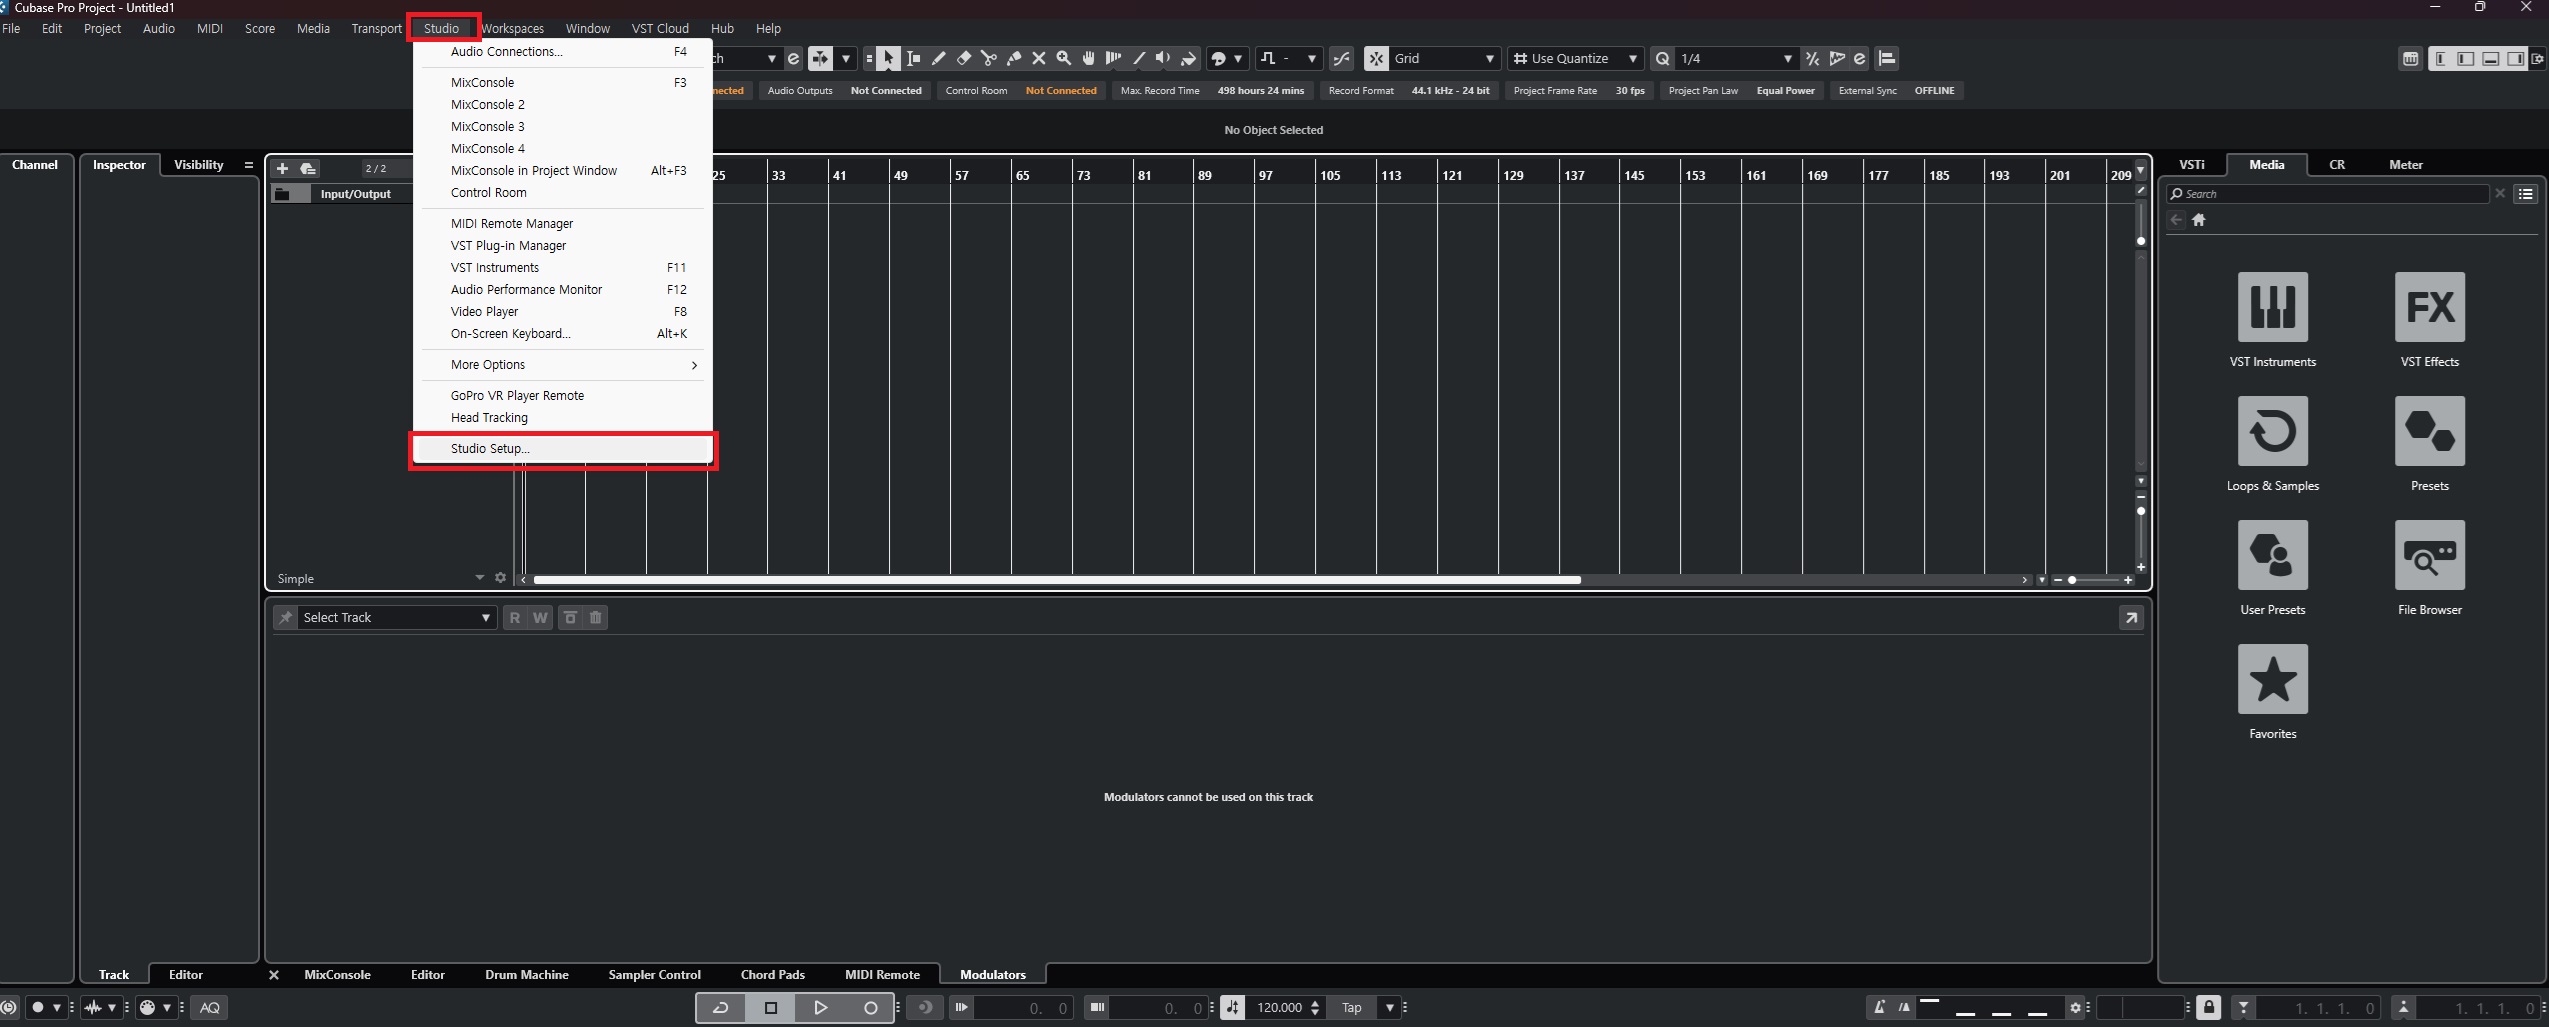Screen dimensions: 2549x1027
Task: Select the Draw pencil tool
Action: coord(938,58)
